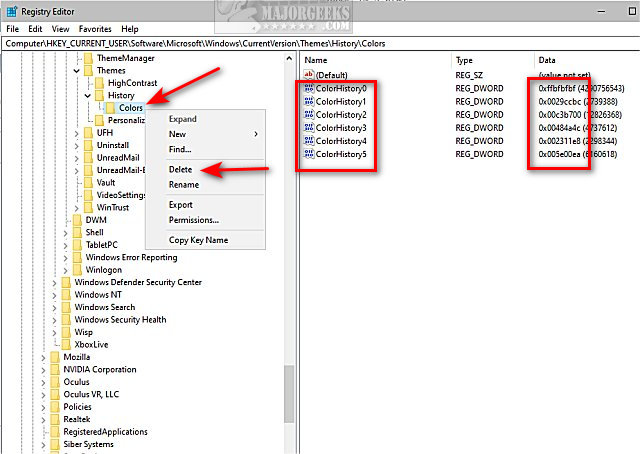Click the tree pane vertical scrollbar thumb
The image size is (640, 454).
coord(289,395)
